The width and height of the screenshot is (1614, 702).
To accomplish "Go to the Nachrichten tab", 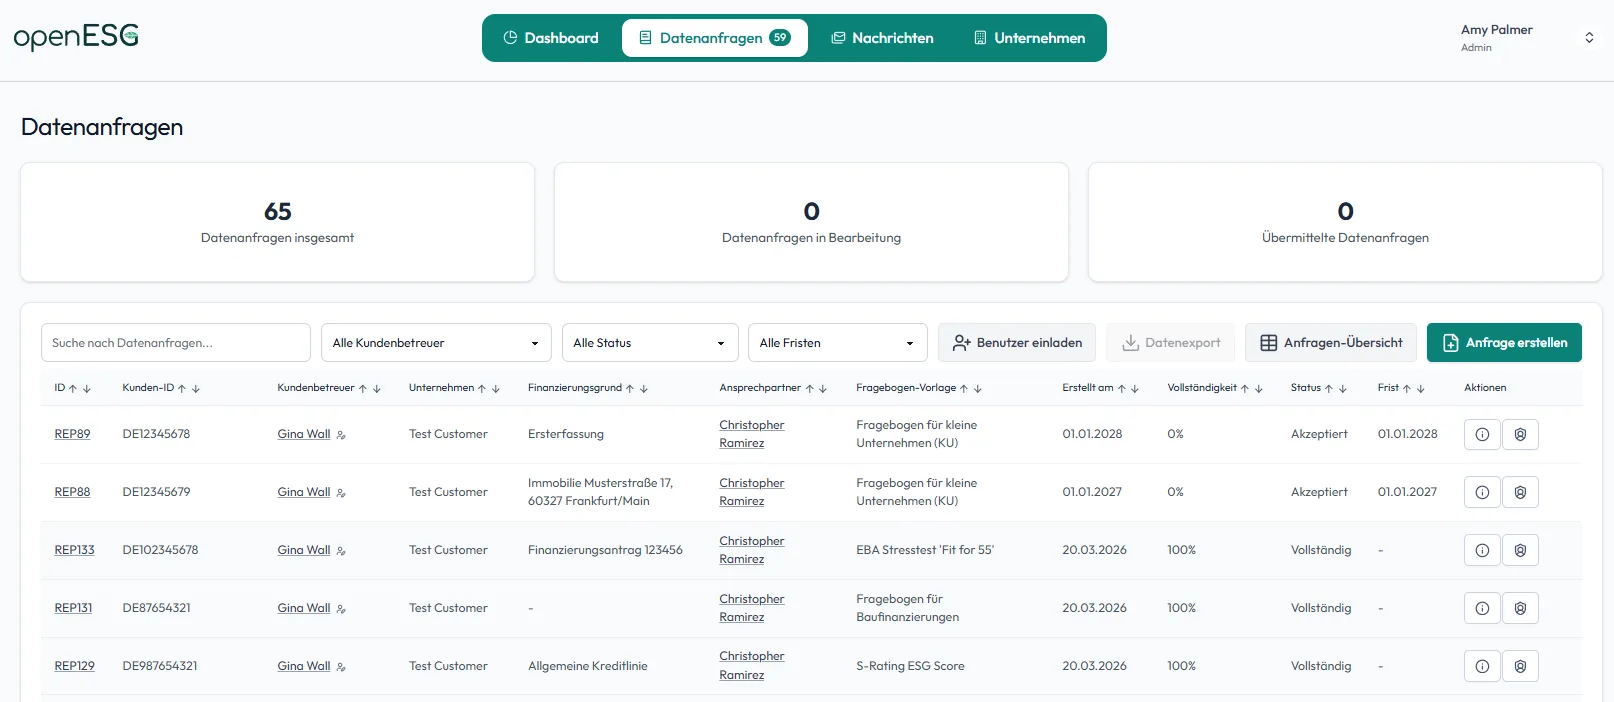I will point(882,38).
